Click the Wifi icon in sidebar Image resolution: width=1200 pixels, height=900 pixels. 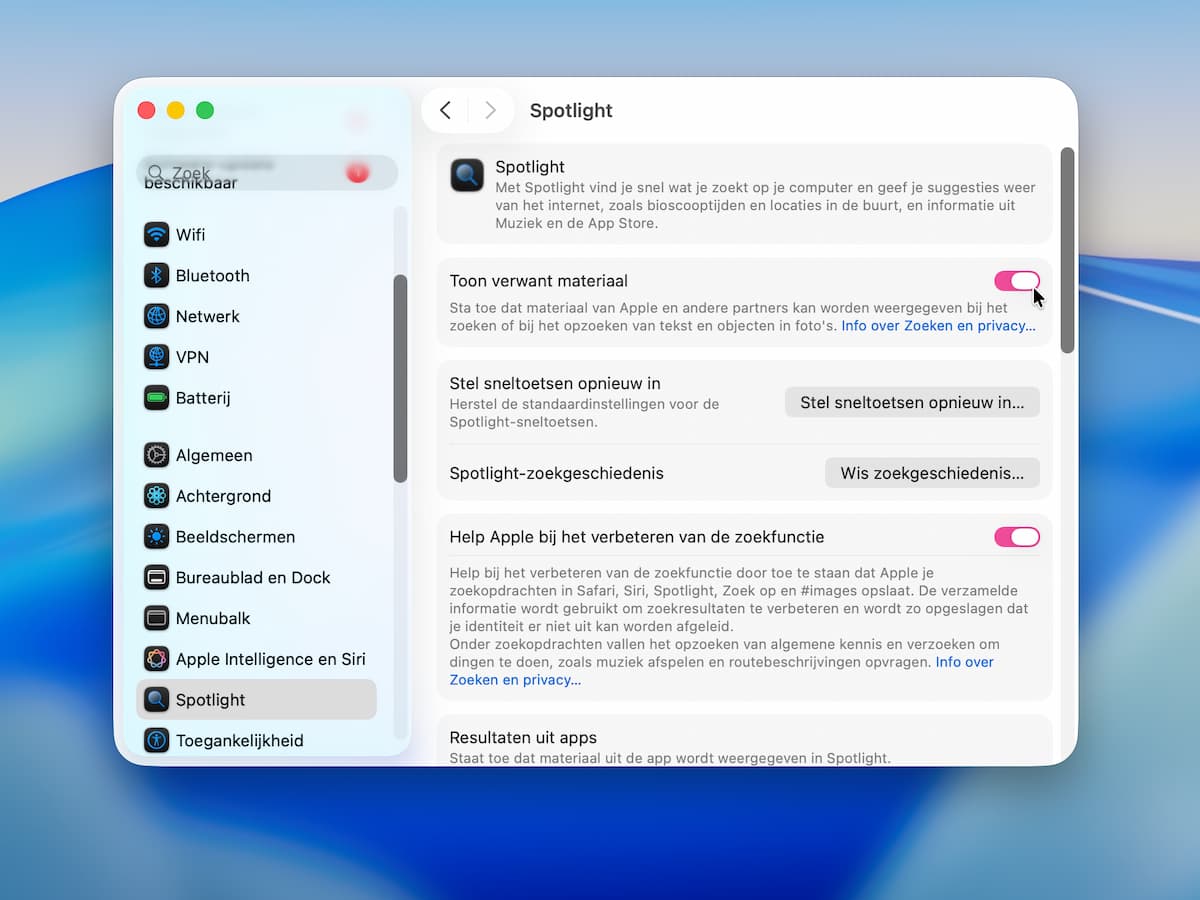(x=156, y=235)
